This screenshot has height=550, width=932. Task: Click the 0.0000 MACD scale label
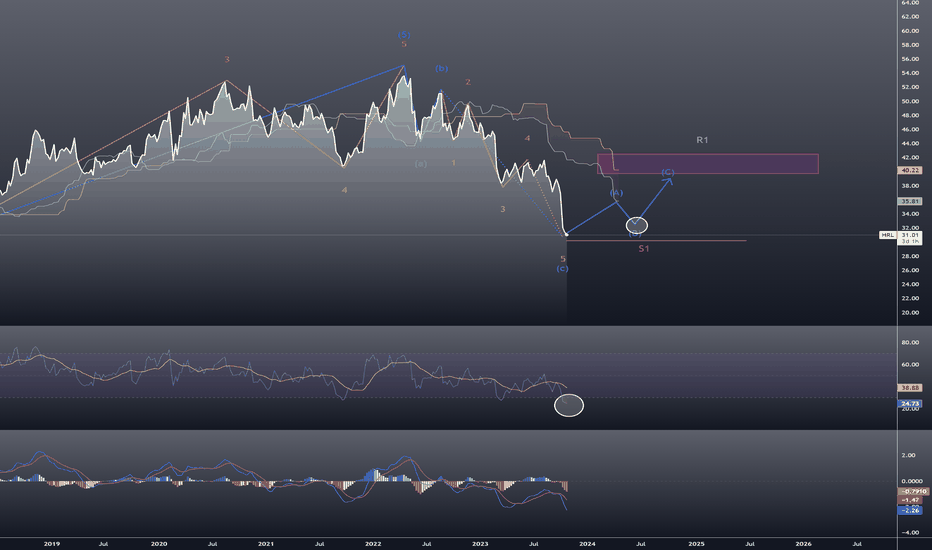tap(912, 481)
